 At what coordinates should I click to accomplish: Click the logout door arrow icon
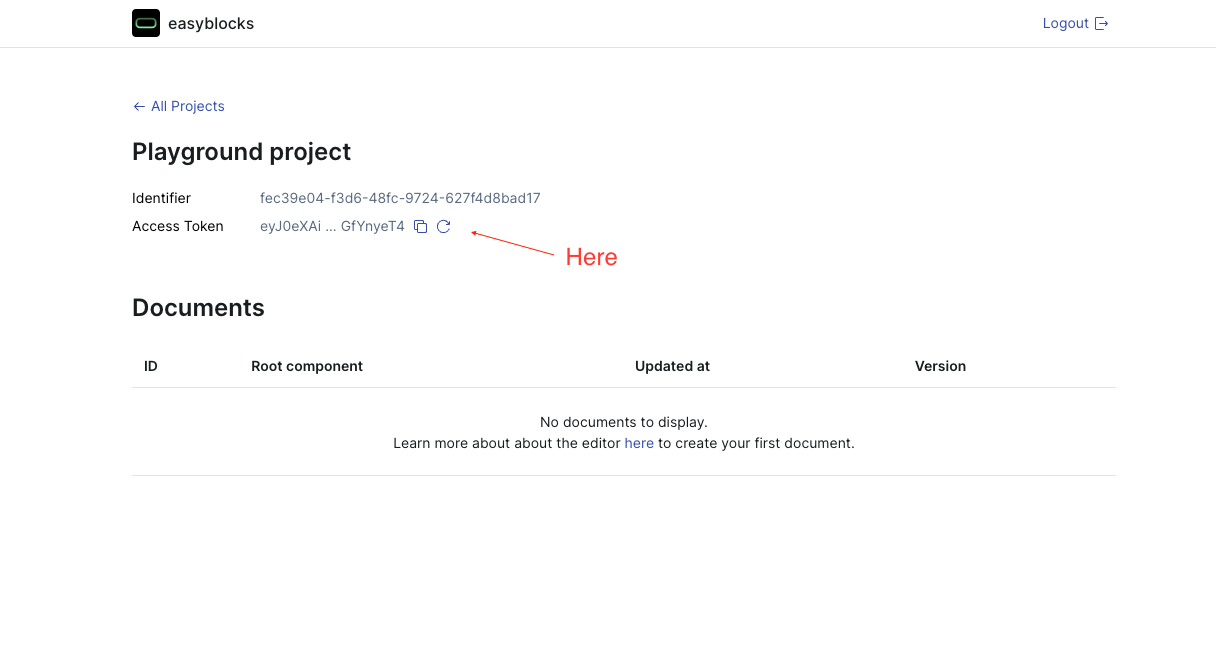coord(1102,24)
